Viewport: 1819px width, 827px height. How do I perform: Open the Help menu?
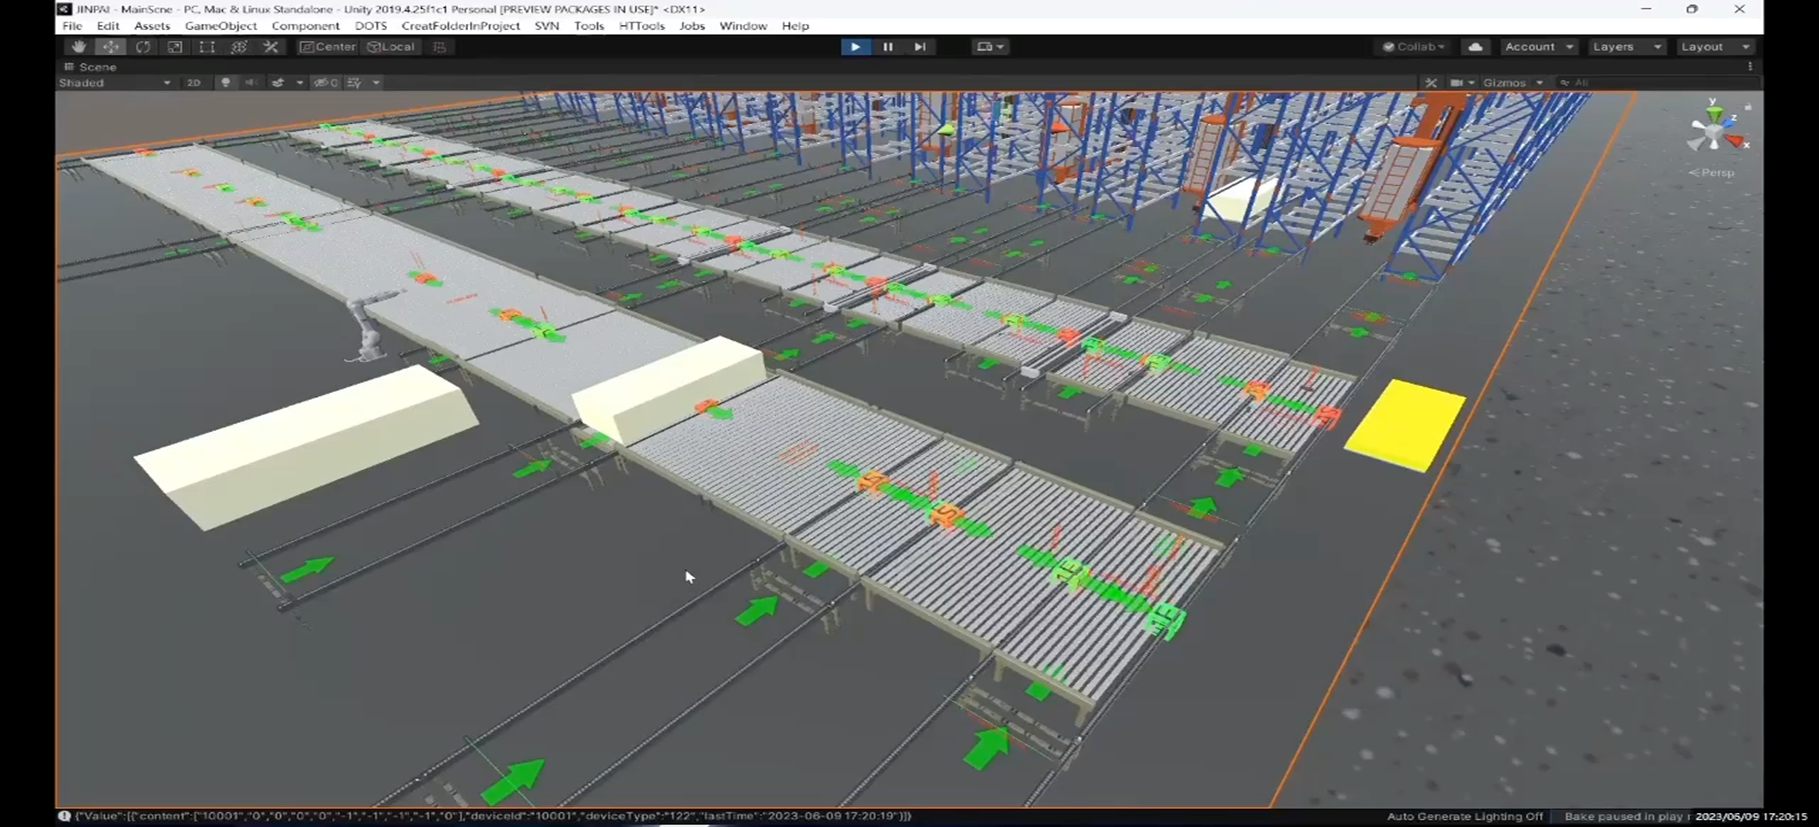pyautogui.click(x=795, y=26)
